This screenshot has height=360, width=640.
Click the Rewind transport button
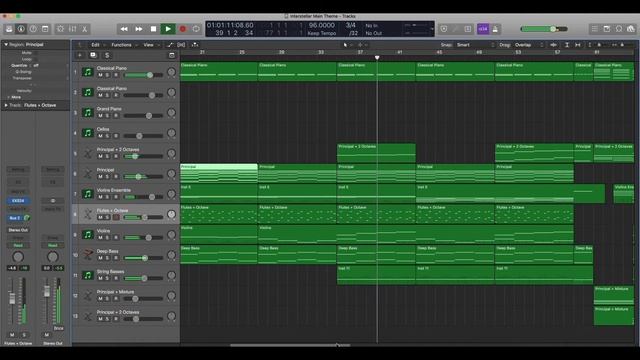(x=124, y=29)
